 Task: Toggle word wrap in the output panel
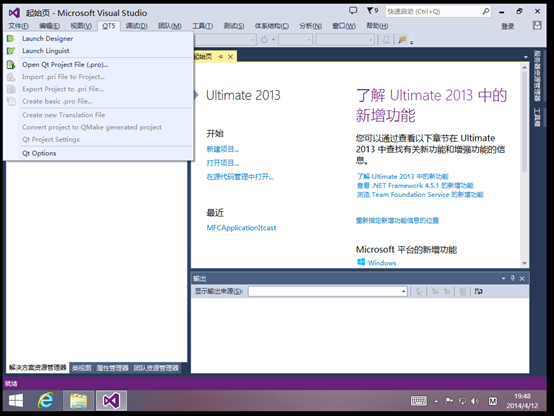pos(478,291)
